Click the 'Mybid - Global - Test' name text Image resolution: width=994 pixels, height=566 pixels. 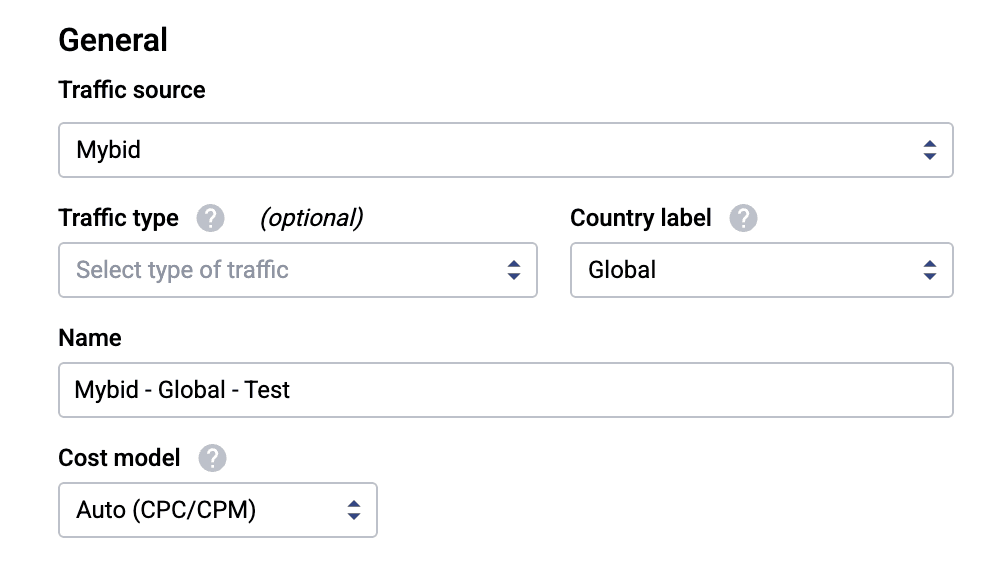click(x=183, y=390)
